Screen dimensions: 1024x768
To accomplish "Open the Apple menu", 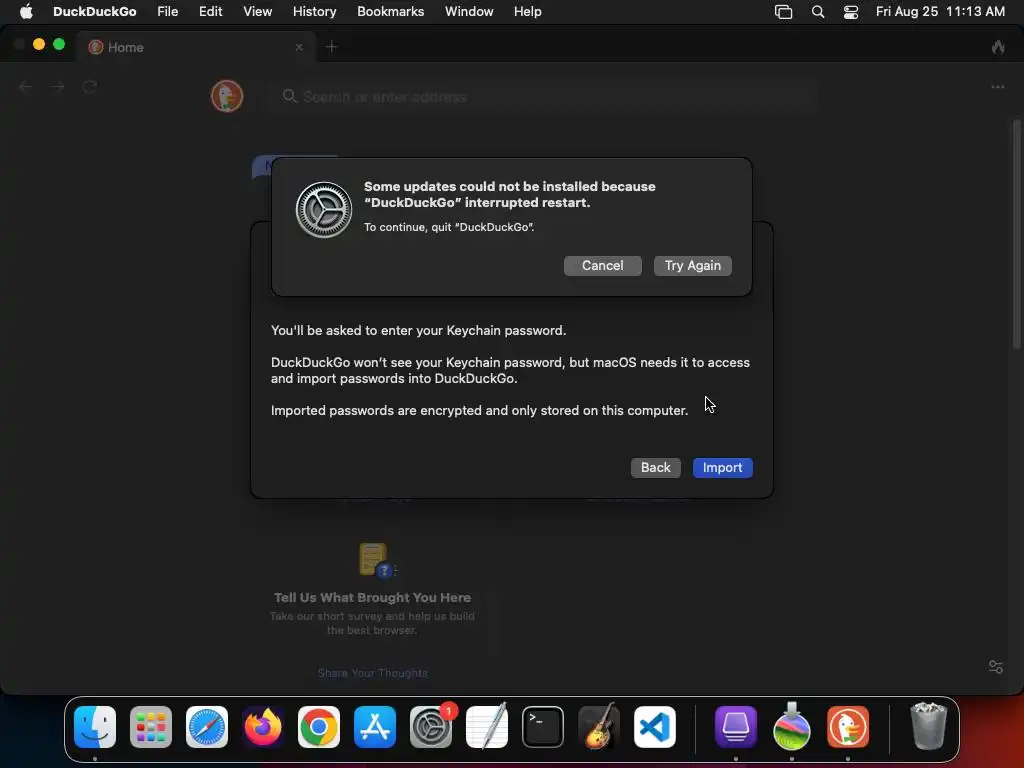I will pyautogui.click(x=26, y=12).
